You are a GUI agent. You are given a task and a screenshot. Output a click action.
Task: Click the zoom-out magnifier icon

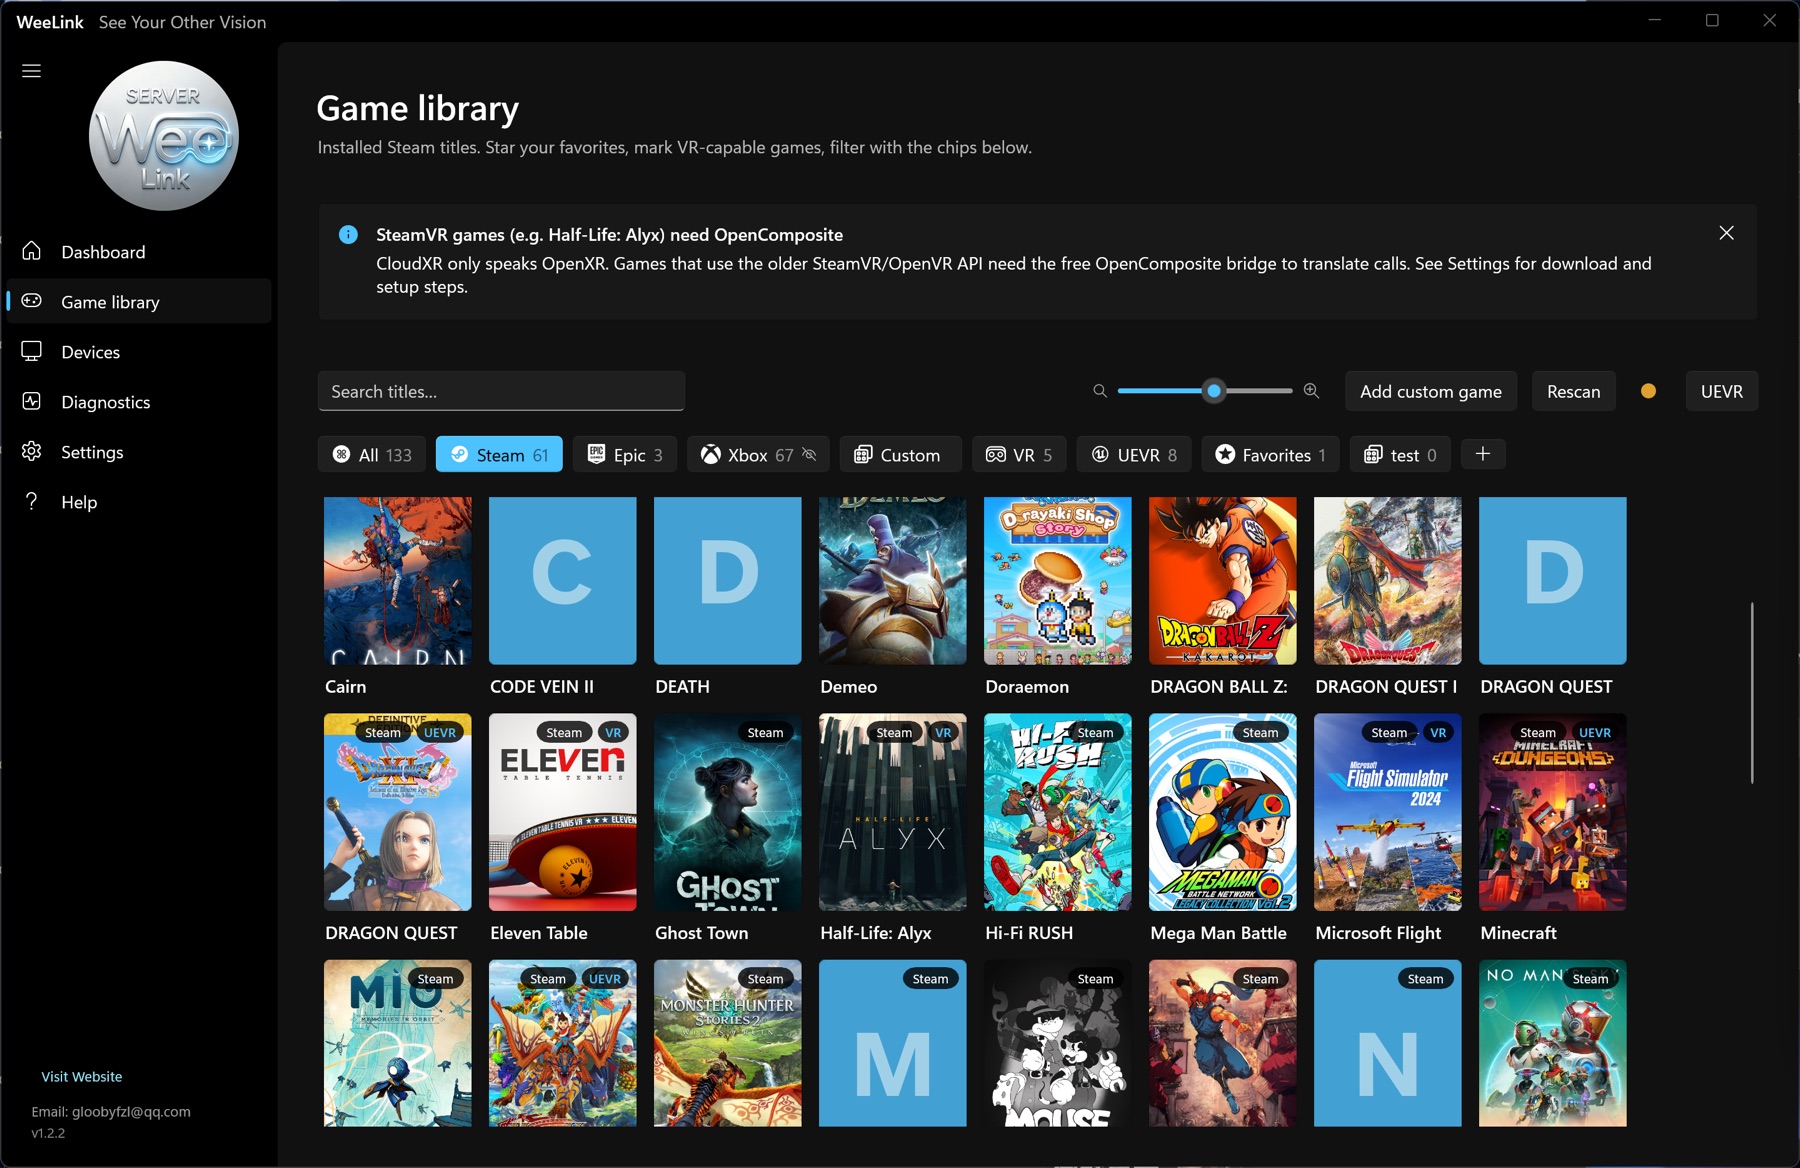pos(1100,391)
